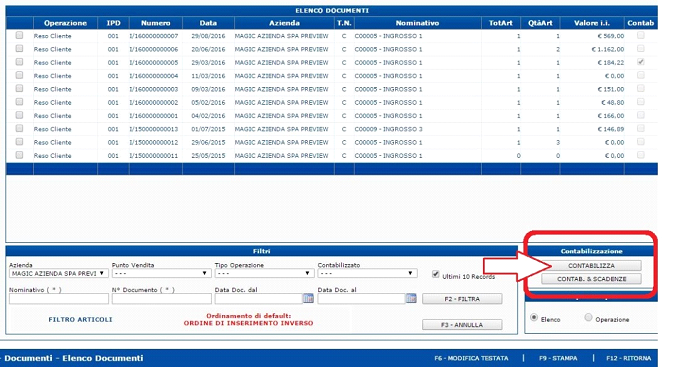Click the CONTABILIZZA button
This screenshot has width=686, height=368.
[x=592, y=266]
